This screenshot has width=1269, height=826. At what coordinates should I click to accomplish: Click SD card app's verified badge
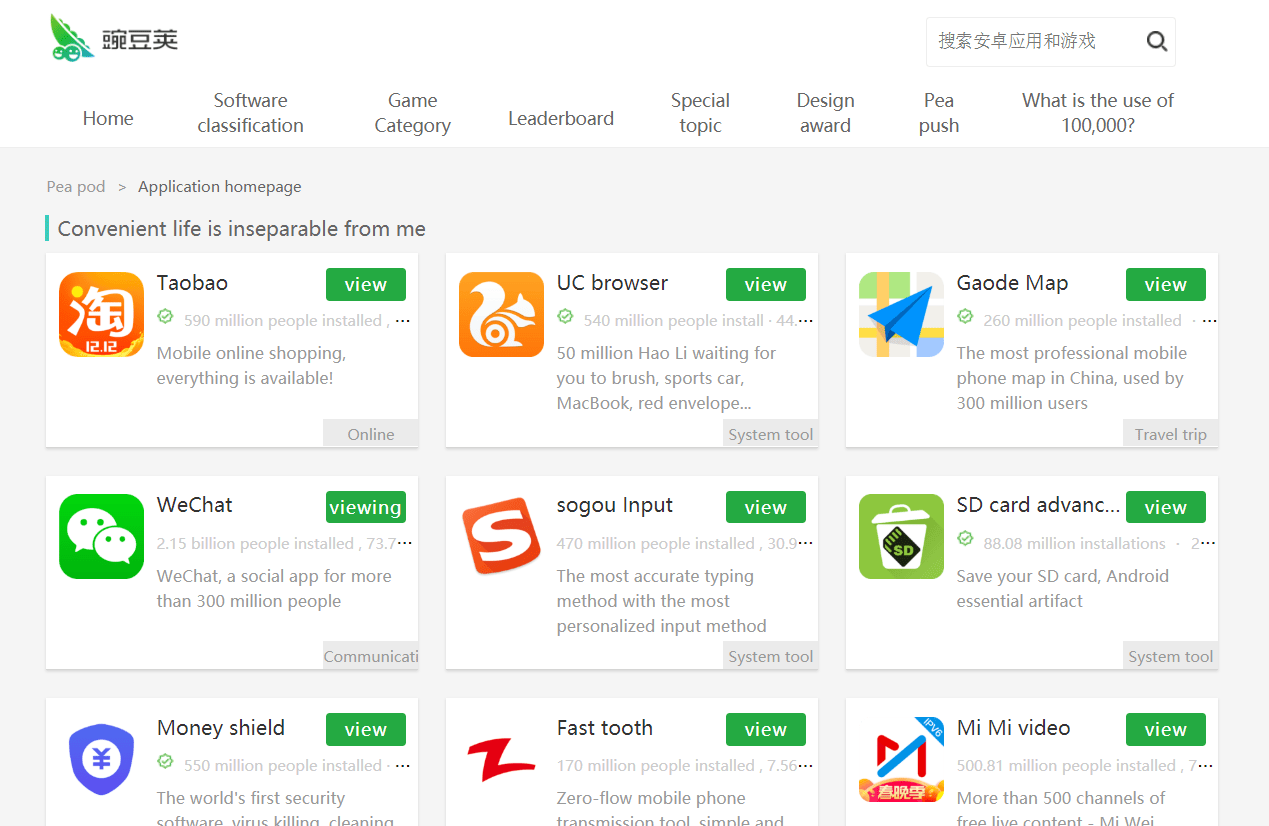point(965,539)
